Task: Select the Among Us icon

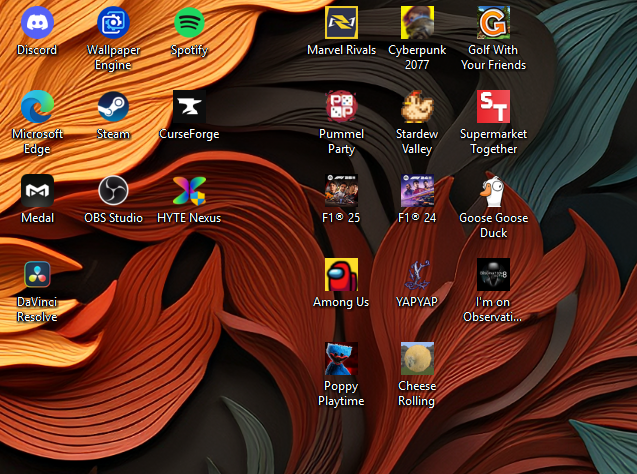Action: pos(341,275)
